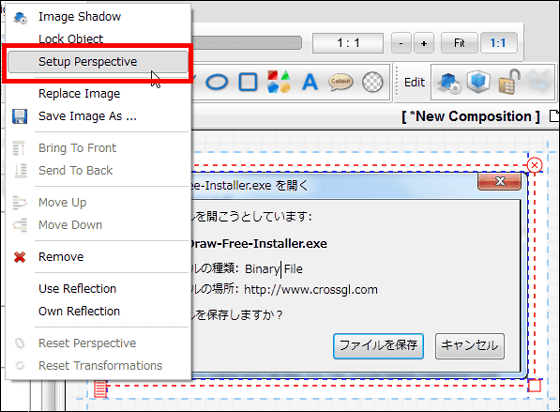Click the 1 : 1 zoom ratio field
The image size is (560, 412).
coord(348,43)
